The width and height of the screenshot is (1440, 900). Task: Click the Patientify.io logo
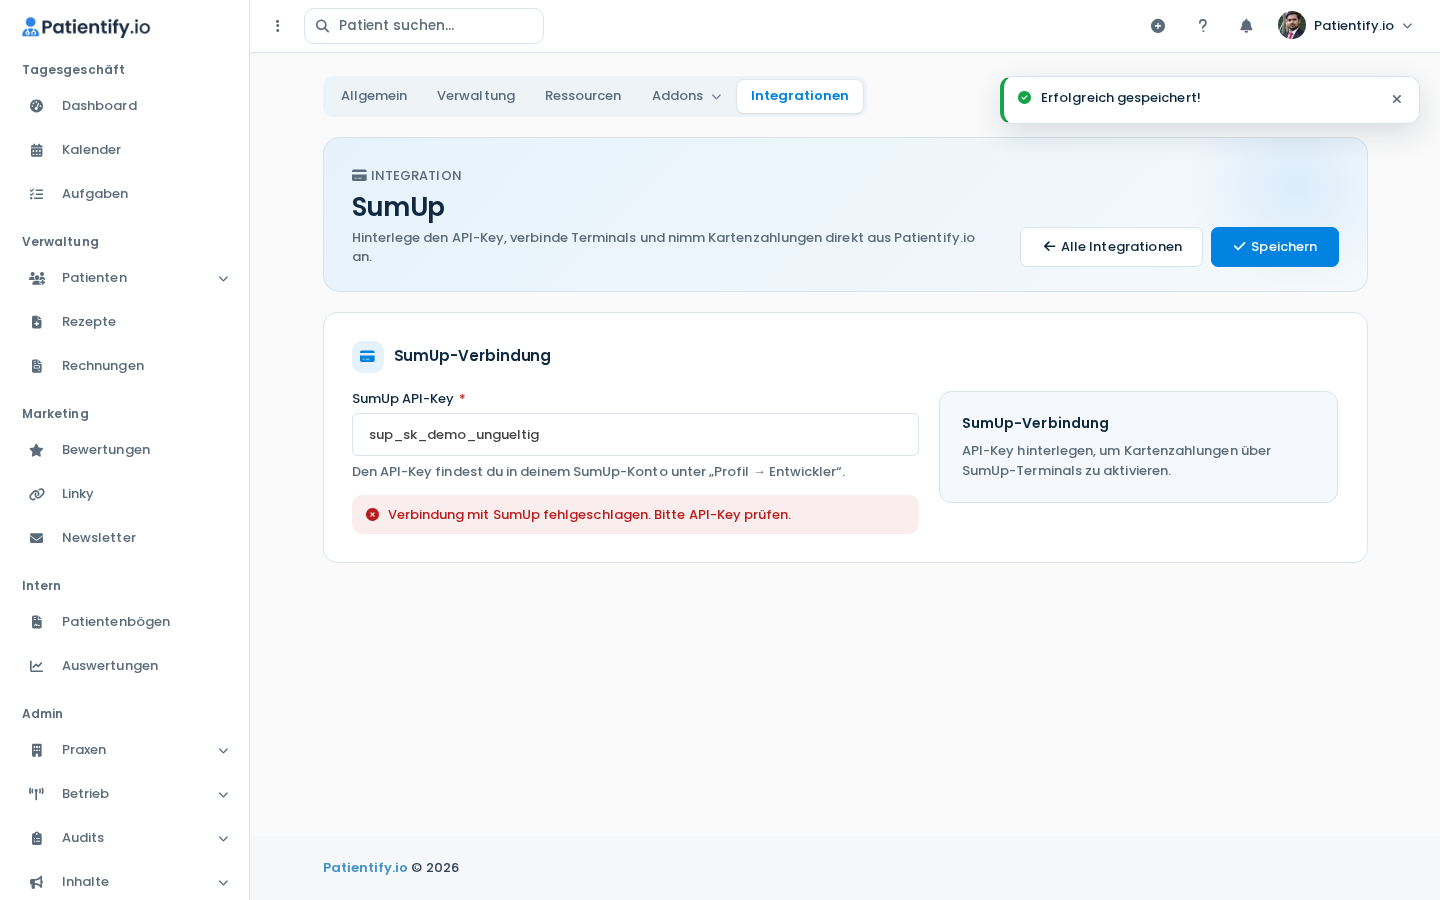pyautogui.click(x=86, y=27)
